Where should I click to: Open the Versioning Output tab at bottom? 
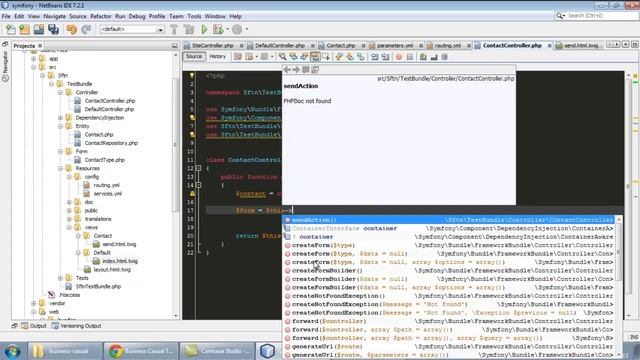tap(77, 326)
